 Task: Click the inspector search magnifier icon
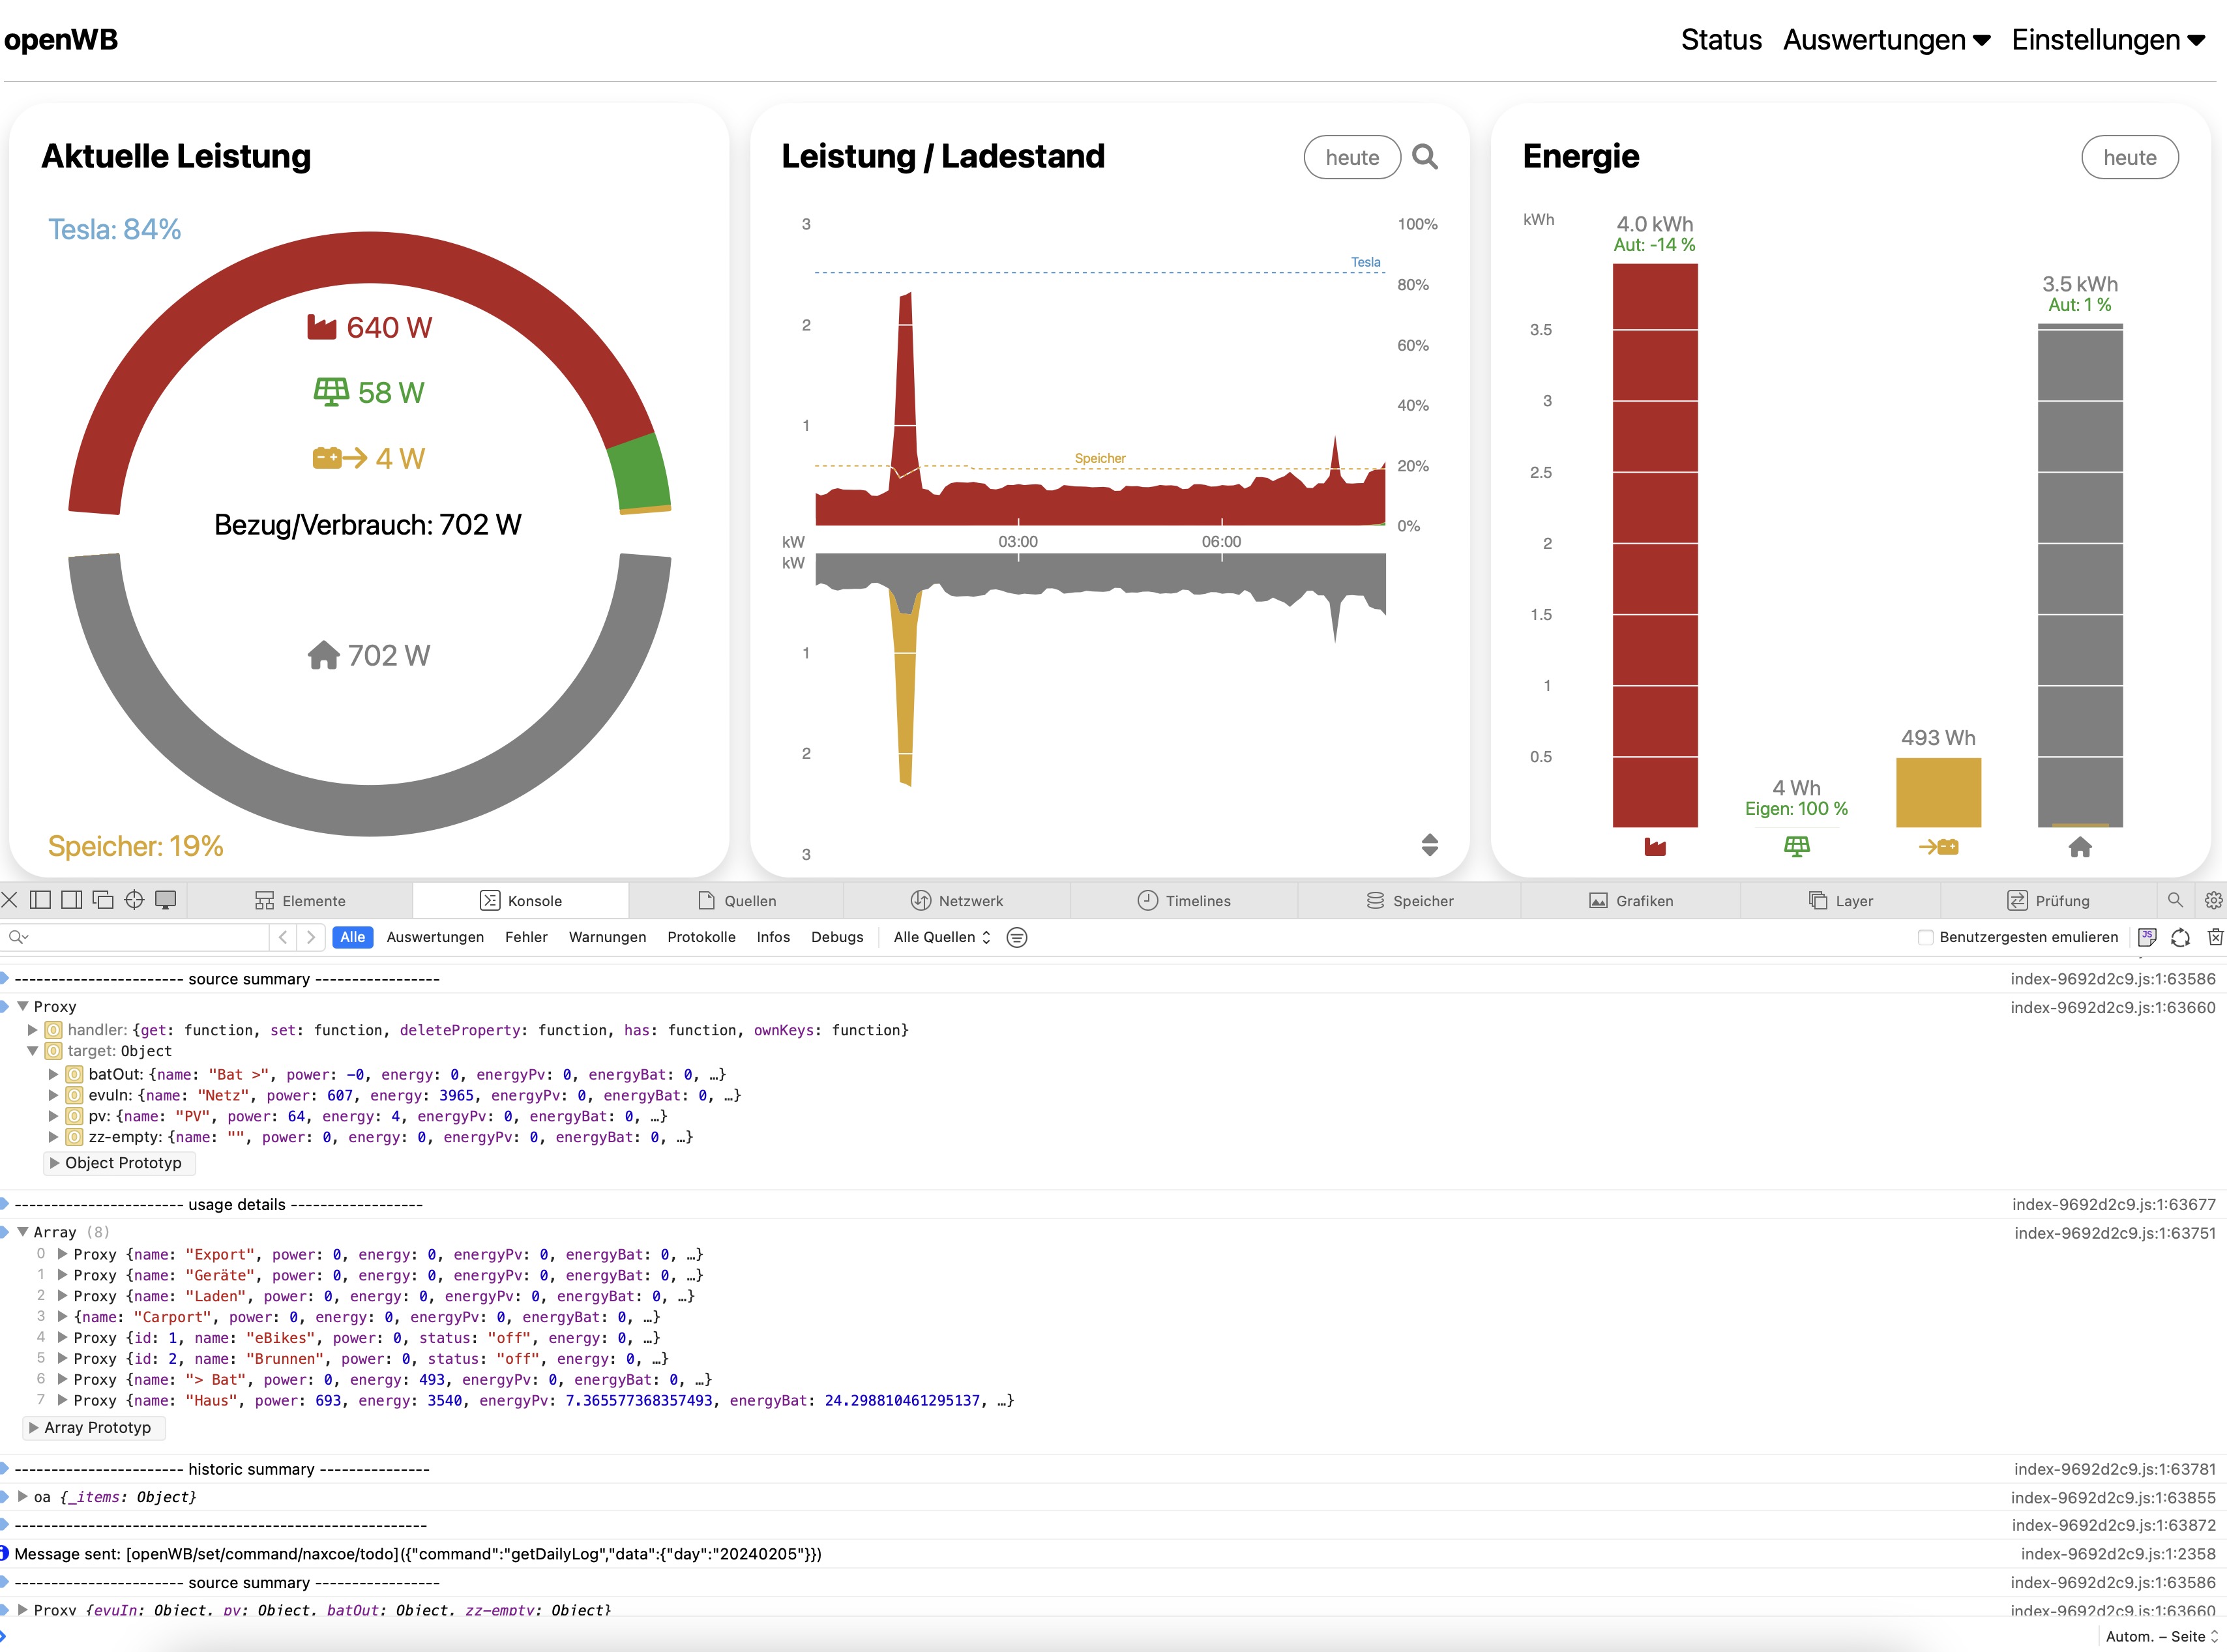(2174, 900)
